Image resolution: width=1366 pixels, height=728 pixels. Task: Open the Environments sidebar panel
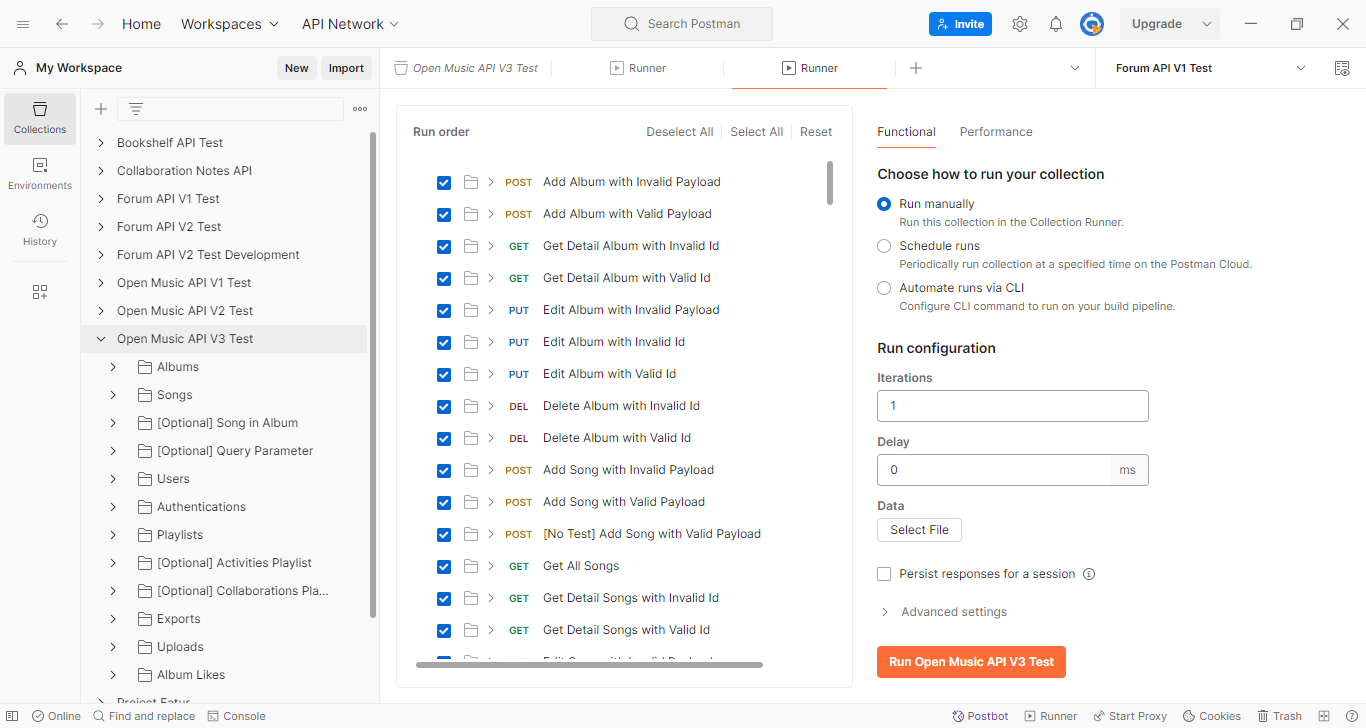40,174
